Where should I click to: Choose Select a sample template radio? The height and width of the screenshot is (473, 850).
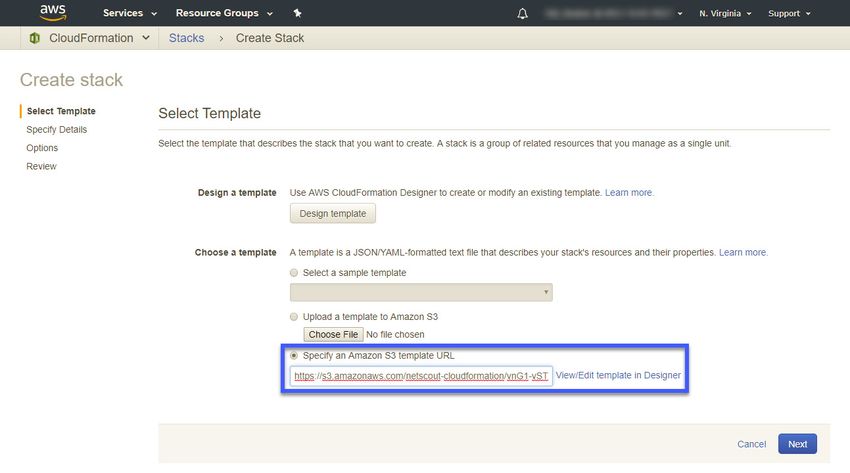(x=294, y=273)
